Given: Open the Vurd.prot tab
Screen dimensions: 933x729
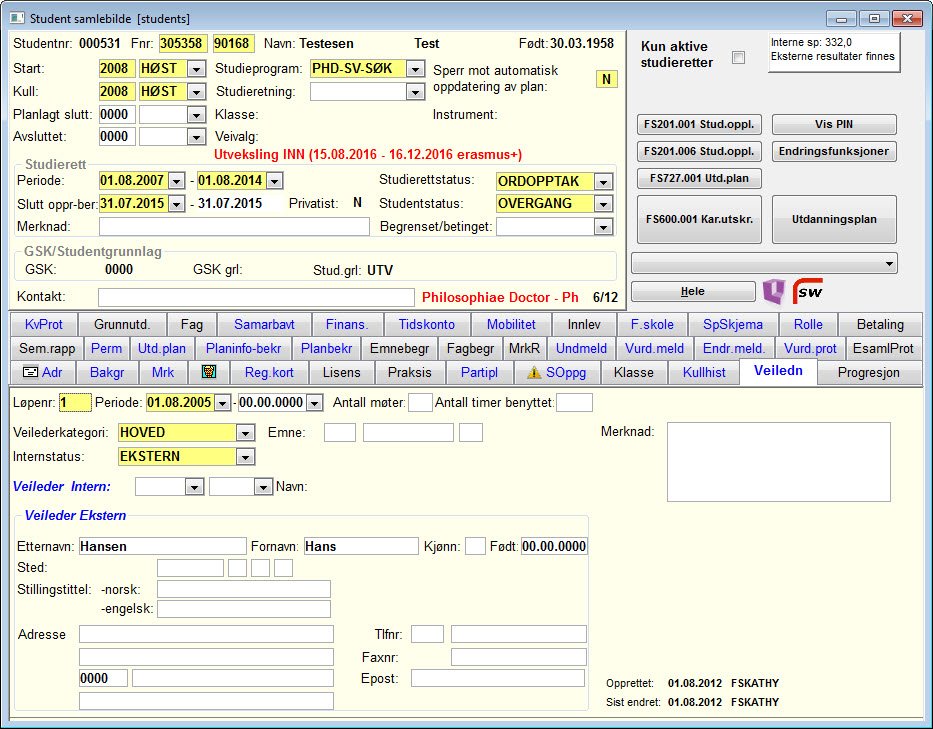Looking at the screenshot, I should (810, 349).
